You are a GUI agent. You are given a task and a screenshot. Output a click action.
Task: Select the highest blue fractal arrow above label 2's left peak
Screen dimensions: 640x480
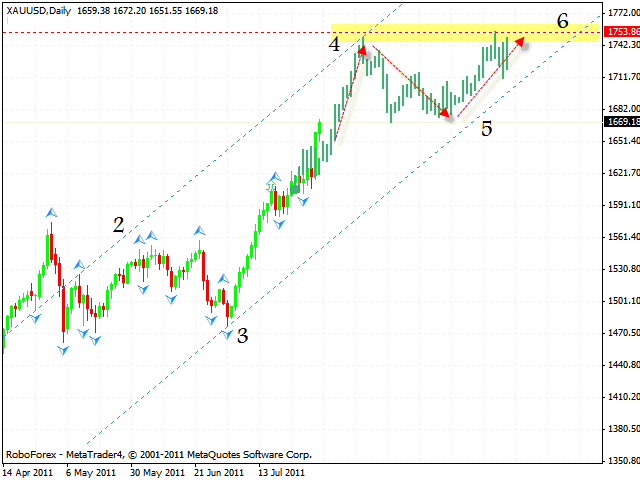(x=50, y=212)
